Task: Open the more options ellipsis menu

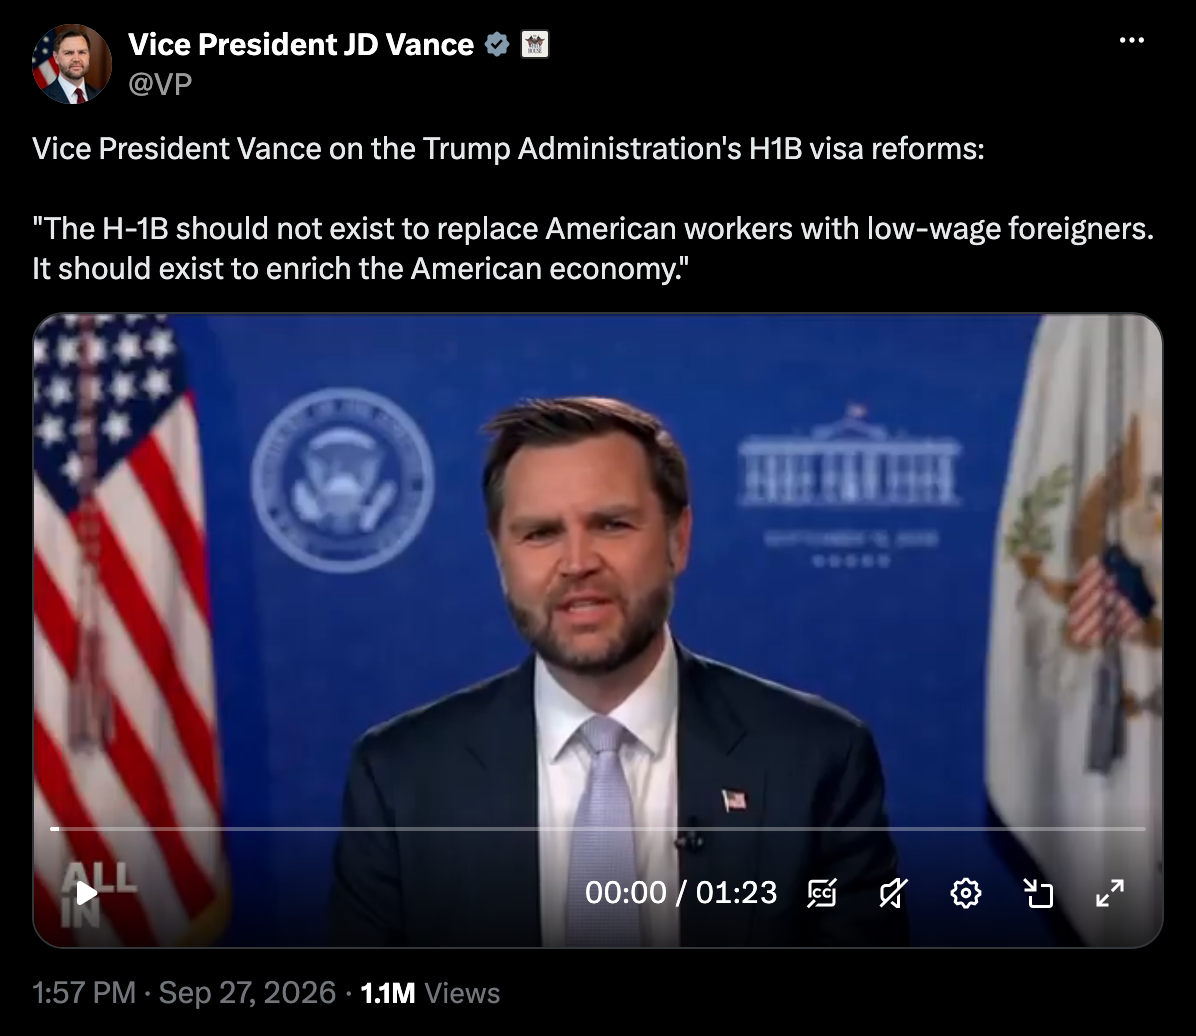Action: (1131, 40)
